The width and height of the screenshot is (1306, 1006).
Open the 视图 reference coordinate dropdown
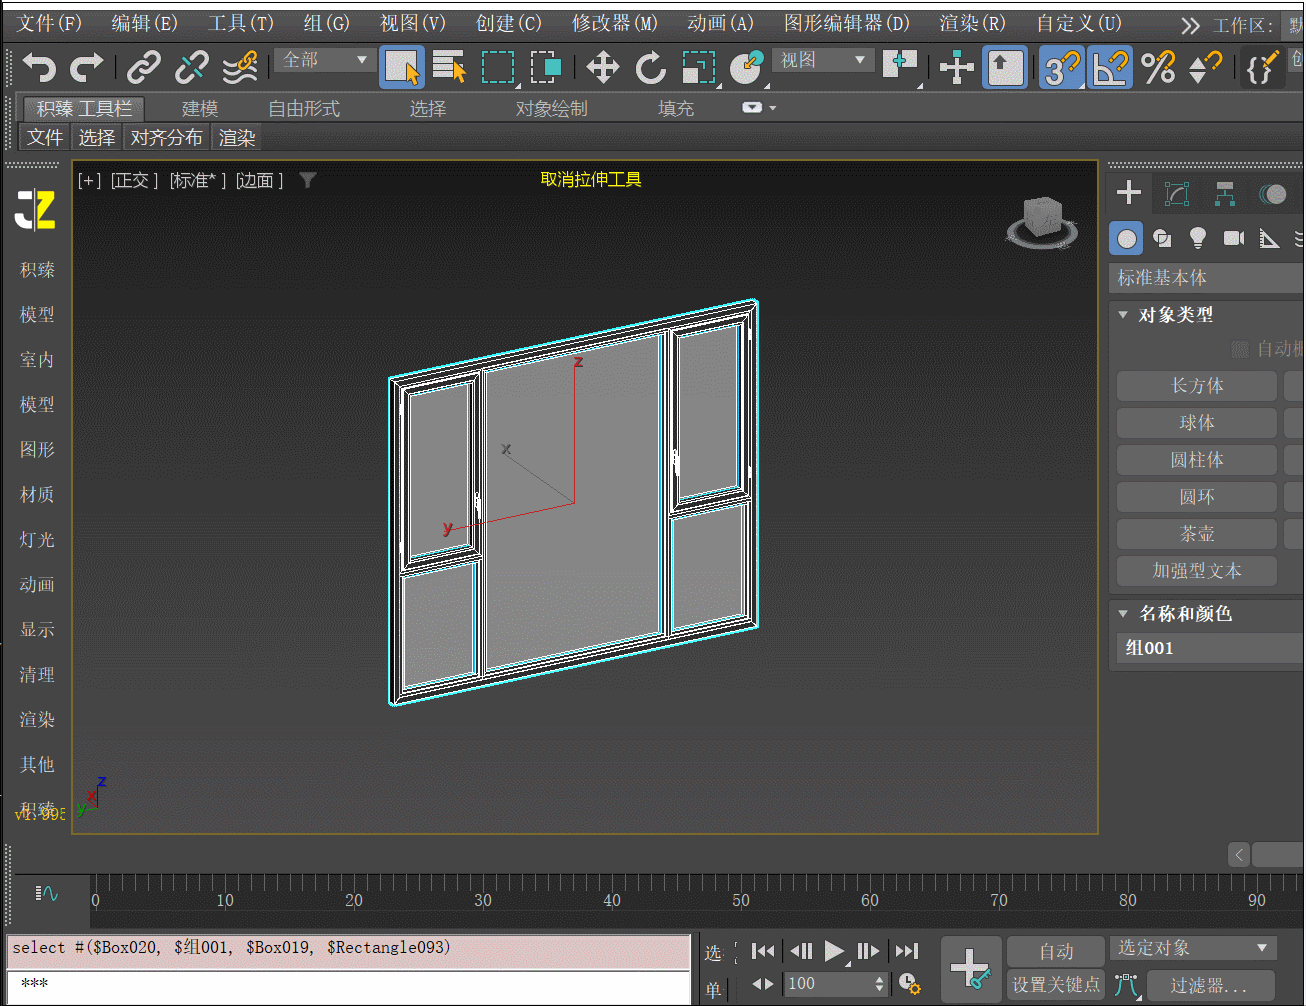[824, 60]
